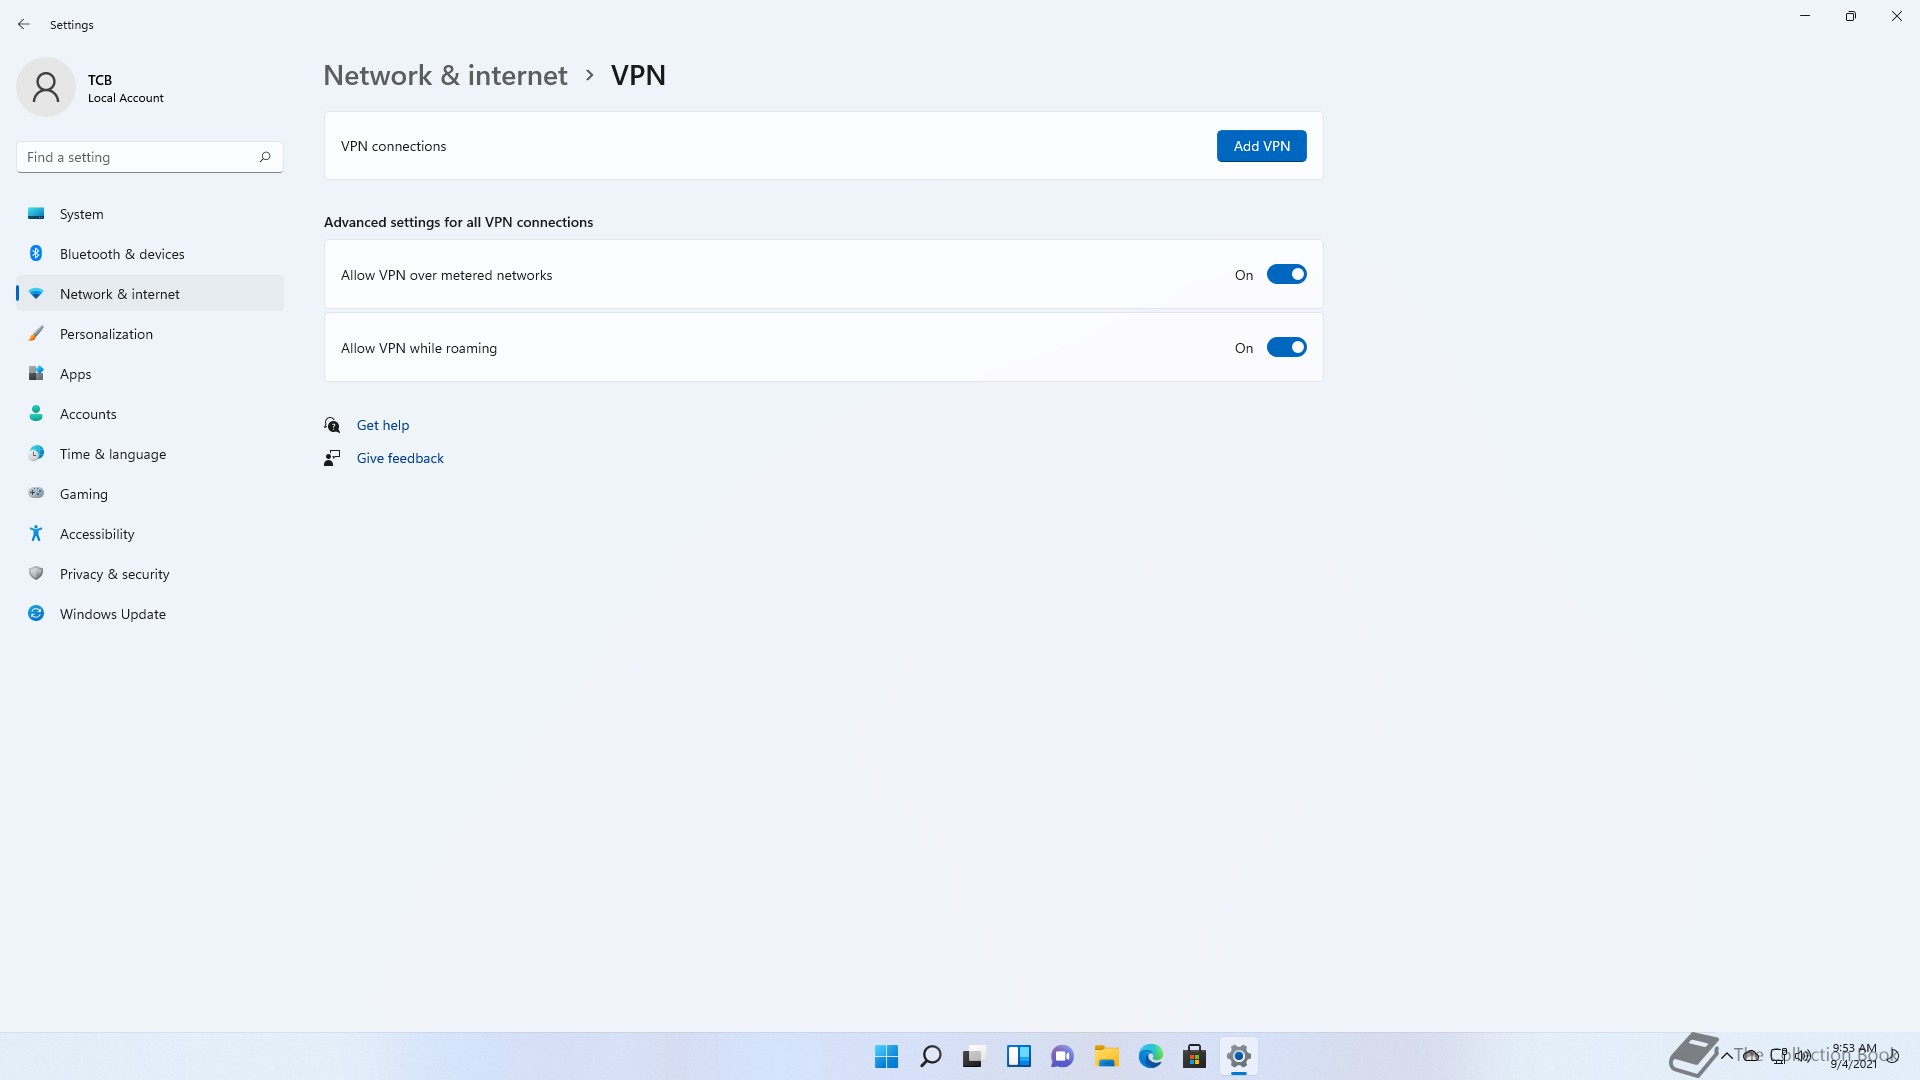Click the TCB user account avatar

click(46, 88)
